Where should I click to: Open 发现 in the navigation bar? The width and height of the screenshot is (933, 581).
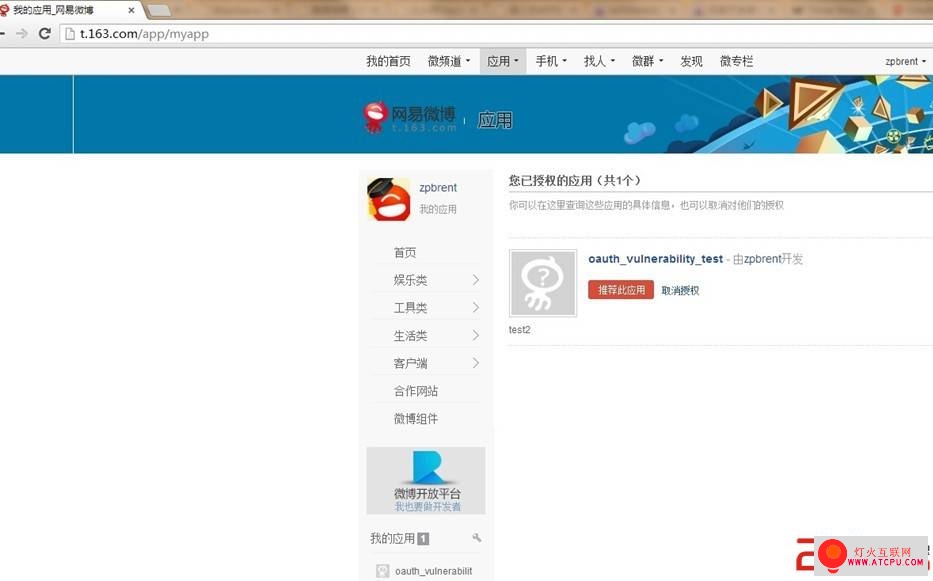coord(691,61)
